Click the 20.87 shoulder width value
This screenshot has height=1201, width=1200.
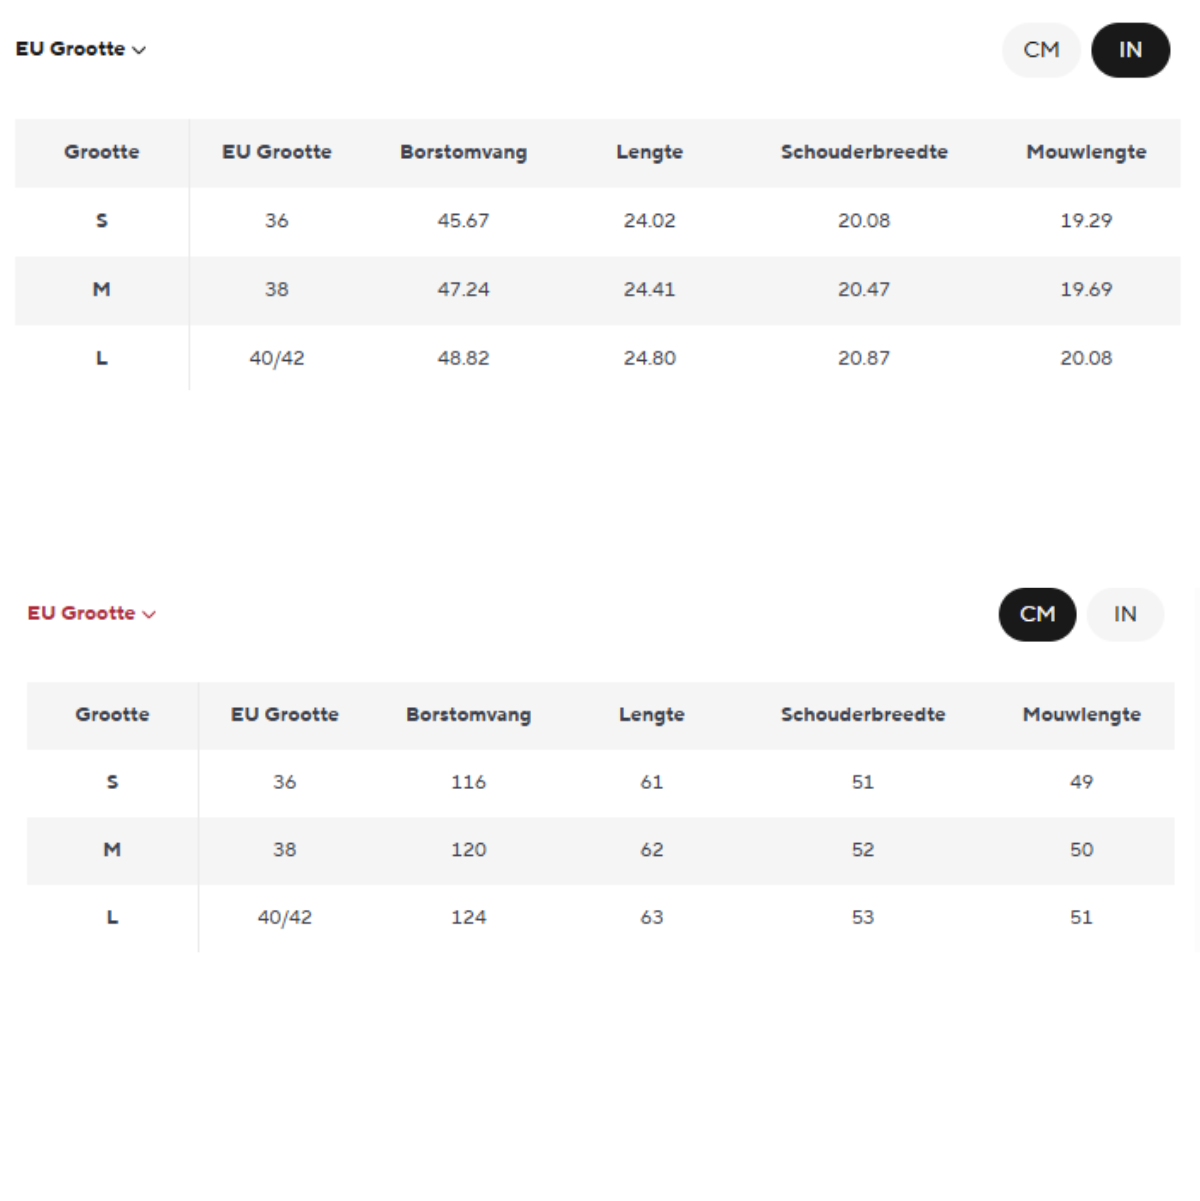[x=863, y=358]
